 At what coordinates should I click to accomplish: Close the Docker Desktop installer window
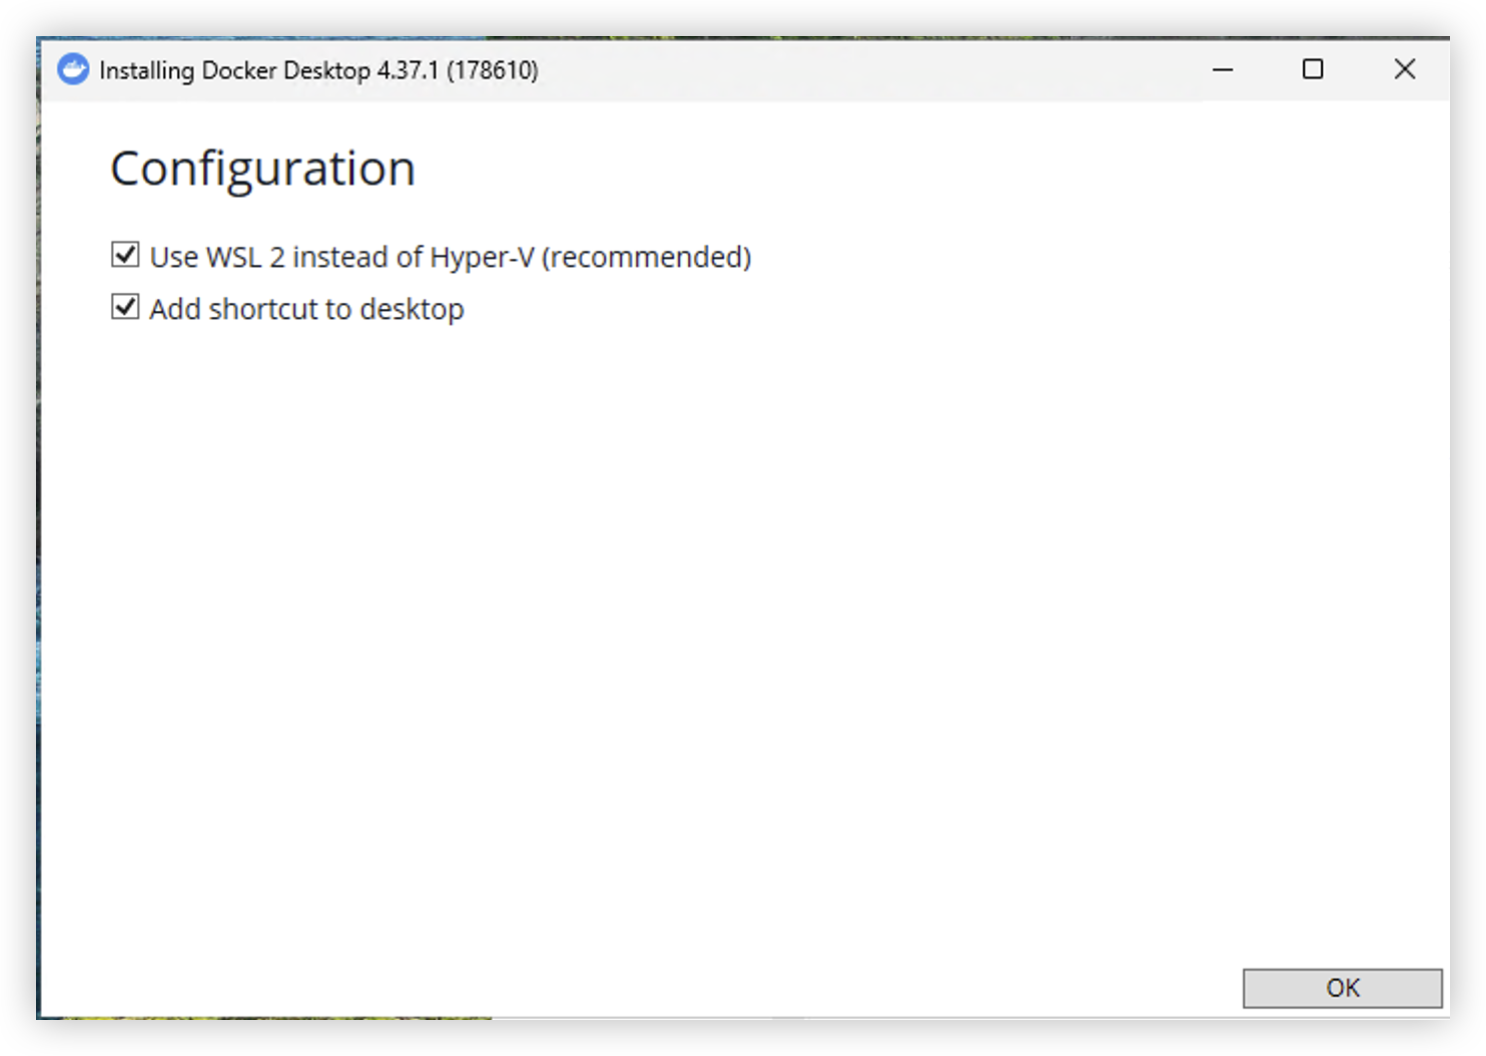tap(1404, 69)
